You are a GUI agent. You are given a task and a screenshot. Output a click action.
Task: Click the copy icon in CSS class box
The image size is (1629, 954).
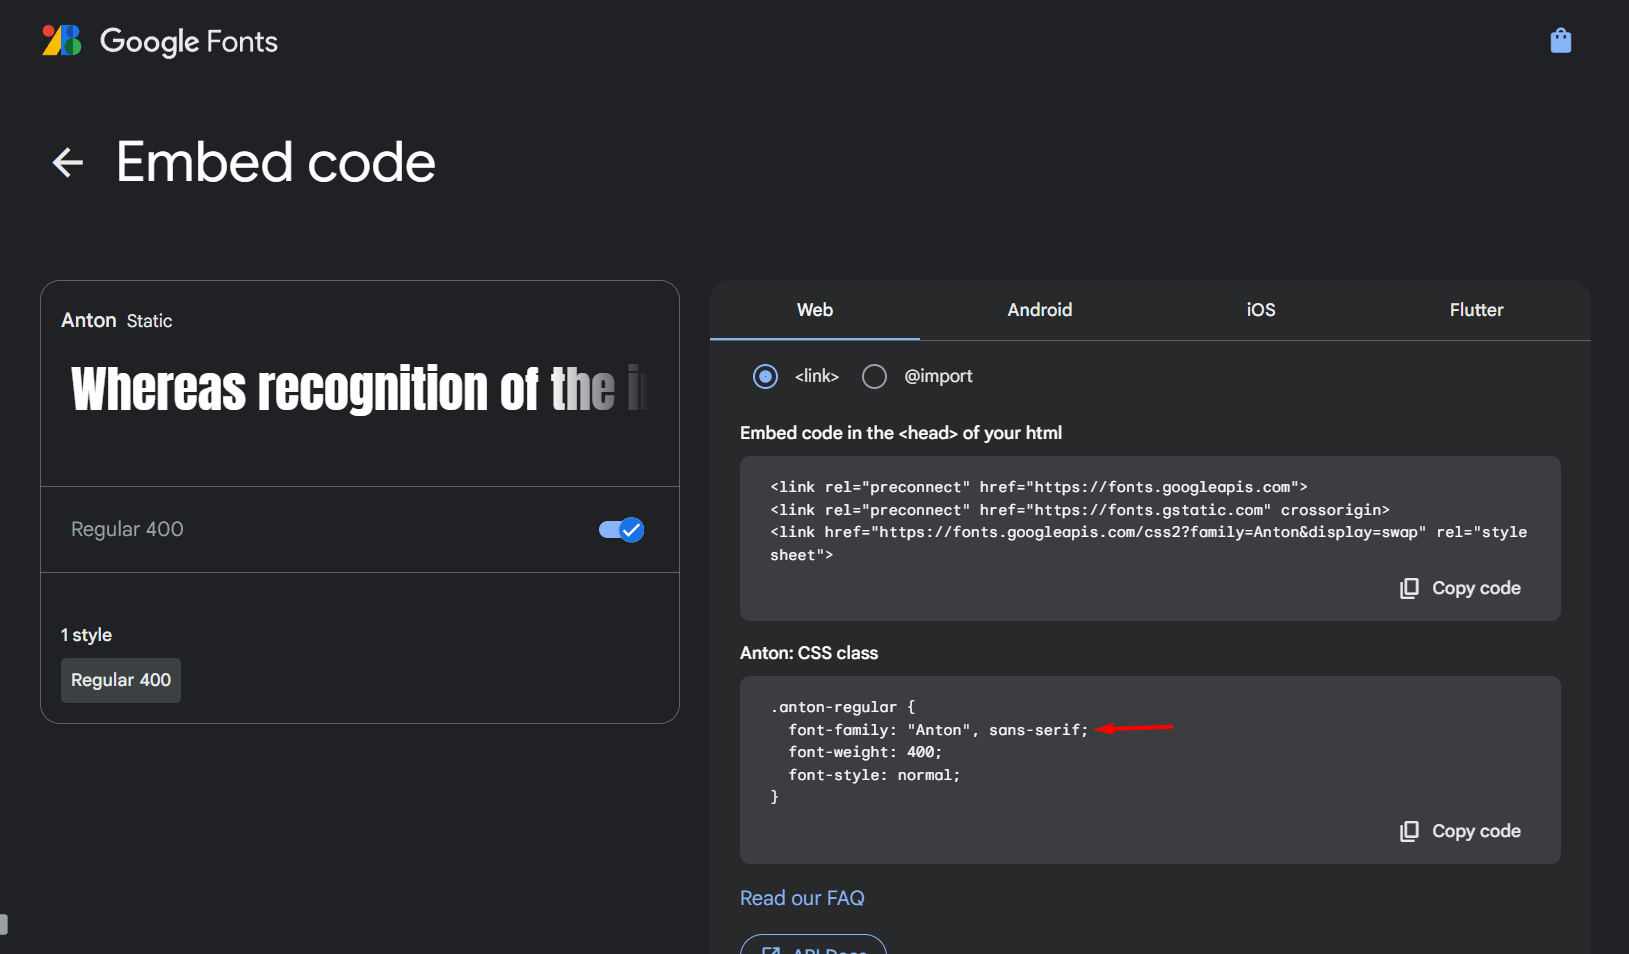[1409, 831]
